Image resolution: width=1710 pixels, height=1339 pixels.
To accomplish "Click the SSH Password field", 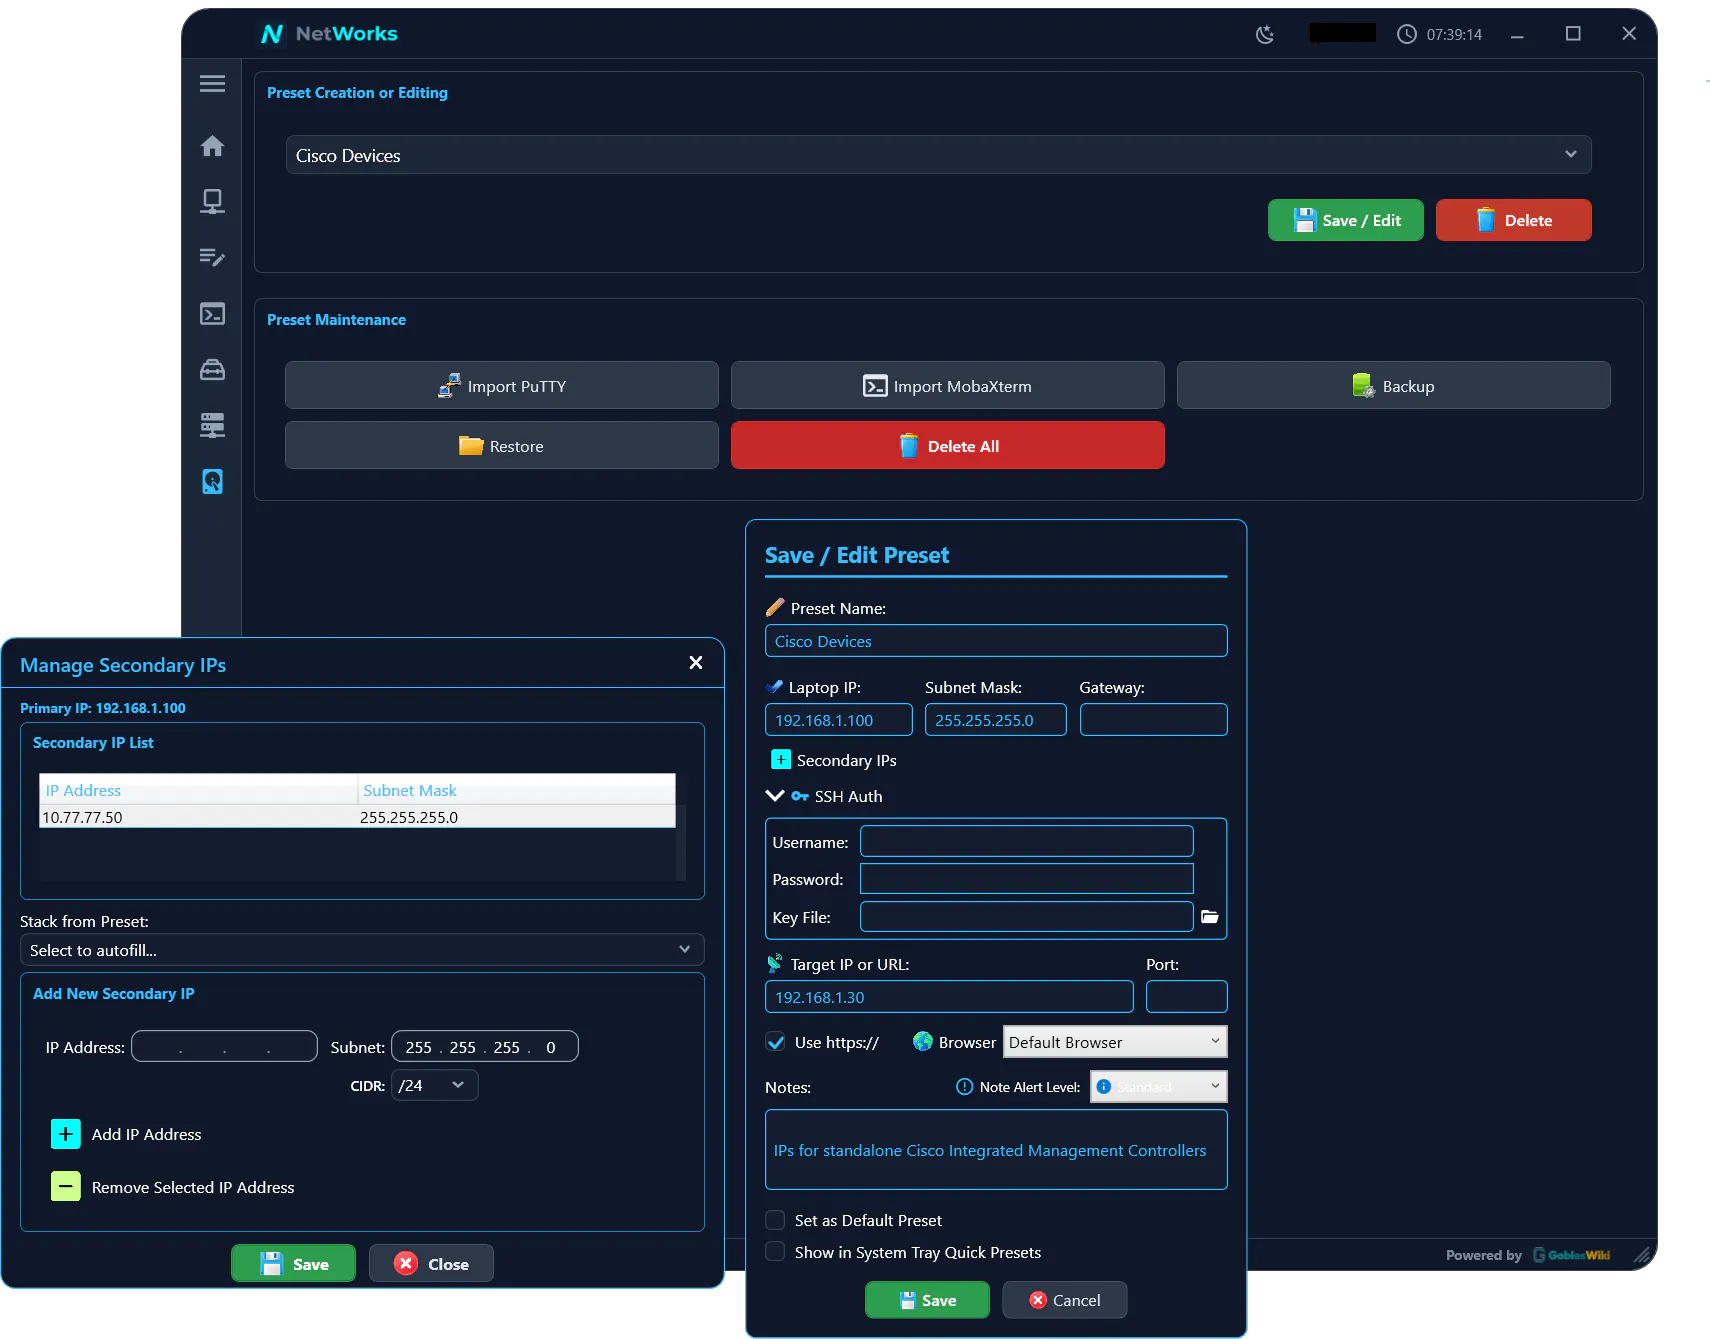I will pyautogui.click(x=1027, y=879).
